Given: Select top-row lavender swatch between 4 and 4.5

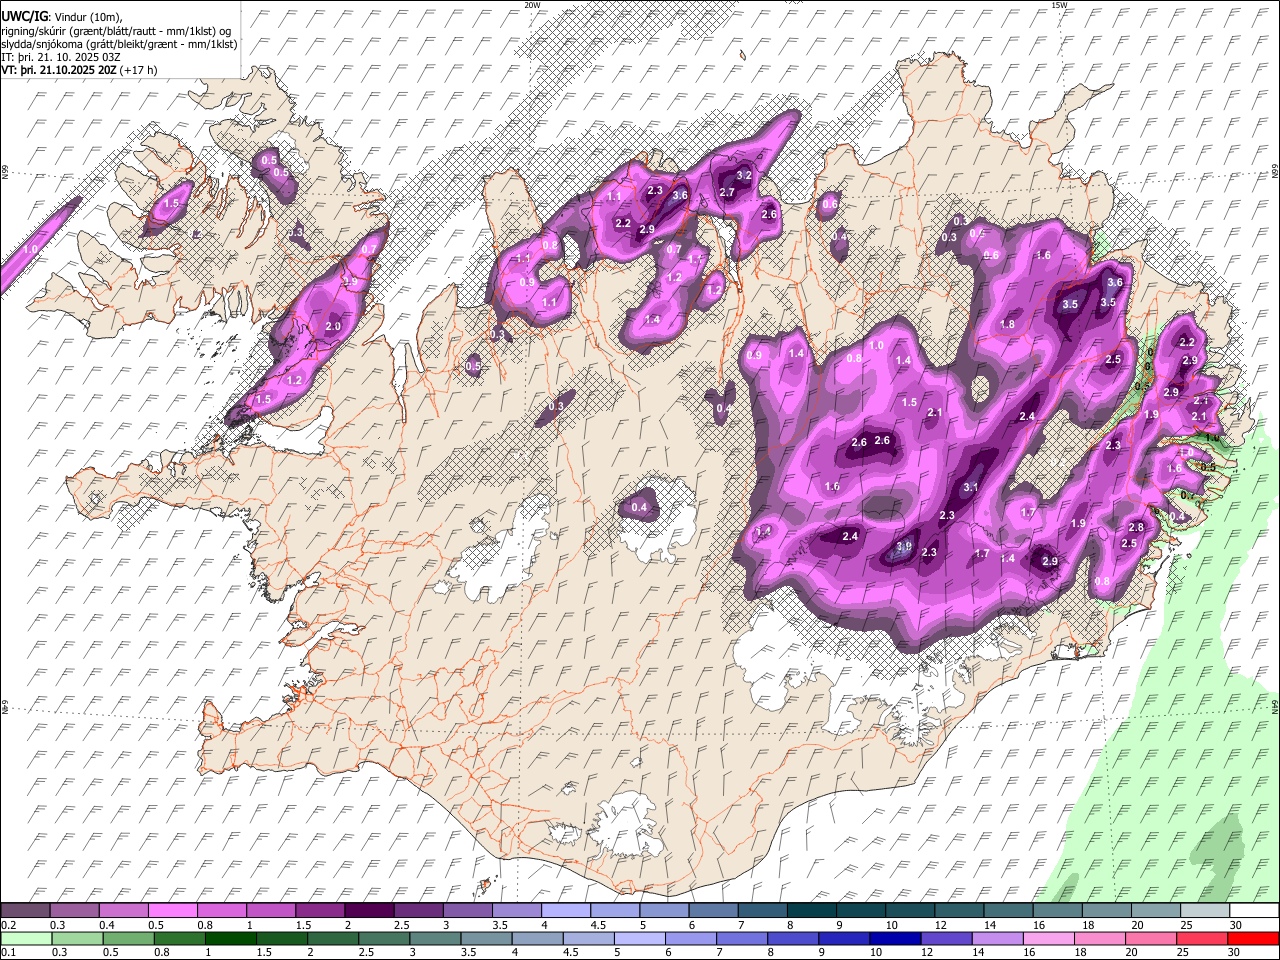Looking at the screenshot, I should pyautogui.click(x=566, y=911).
